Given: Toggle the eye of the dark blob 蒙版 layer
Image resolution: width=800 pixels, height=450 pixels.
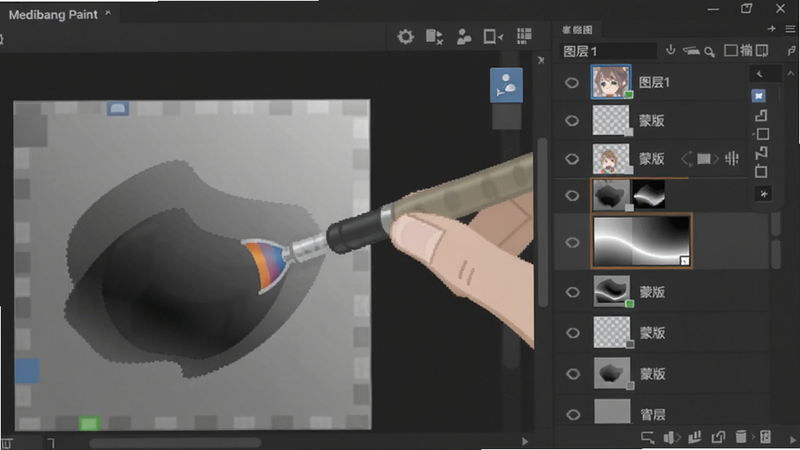Looking at the screenshot, I should [572, 374].
